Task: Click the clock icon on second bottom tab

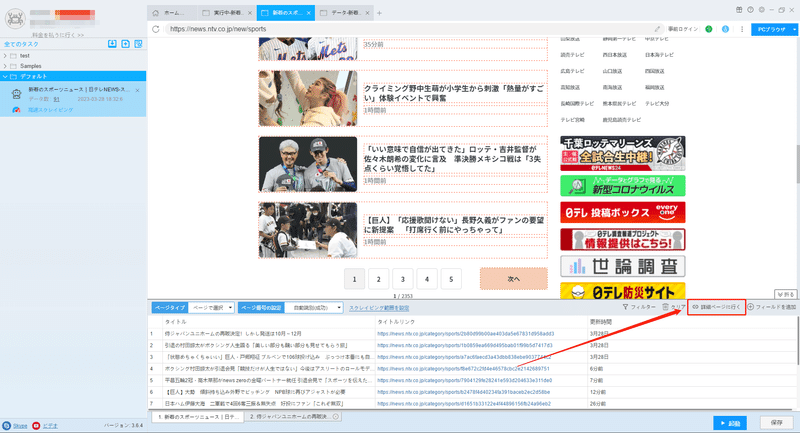Action: pyautogui.click(x=336, y=417)
